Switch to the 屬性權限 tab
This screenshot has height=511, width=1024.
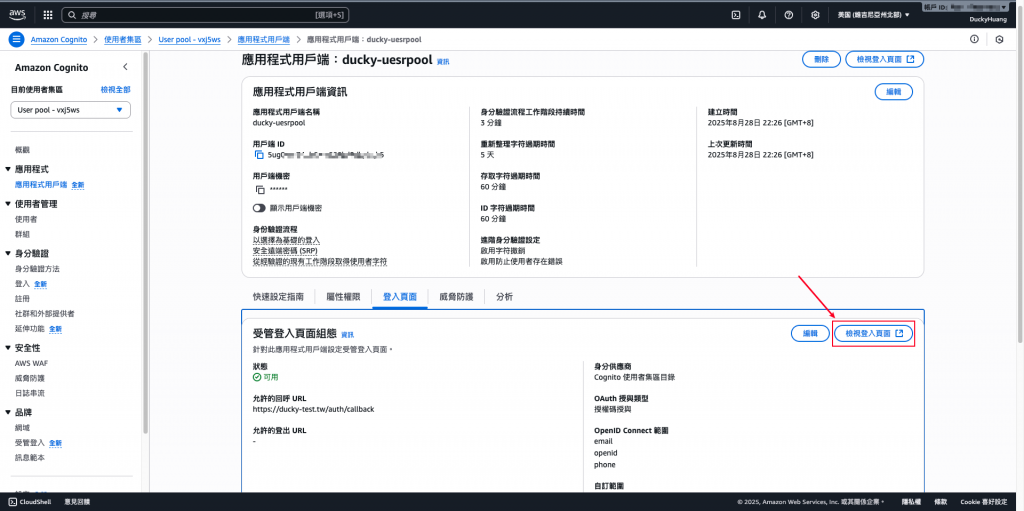[x=343, y=297]
